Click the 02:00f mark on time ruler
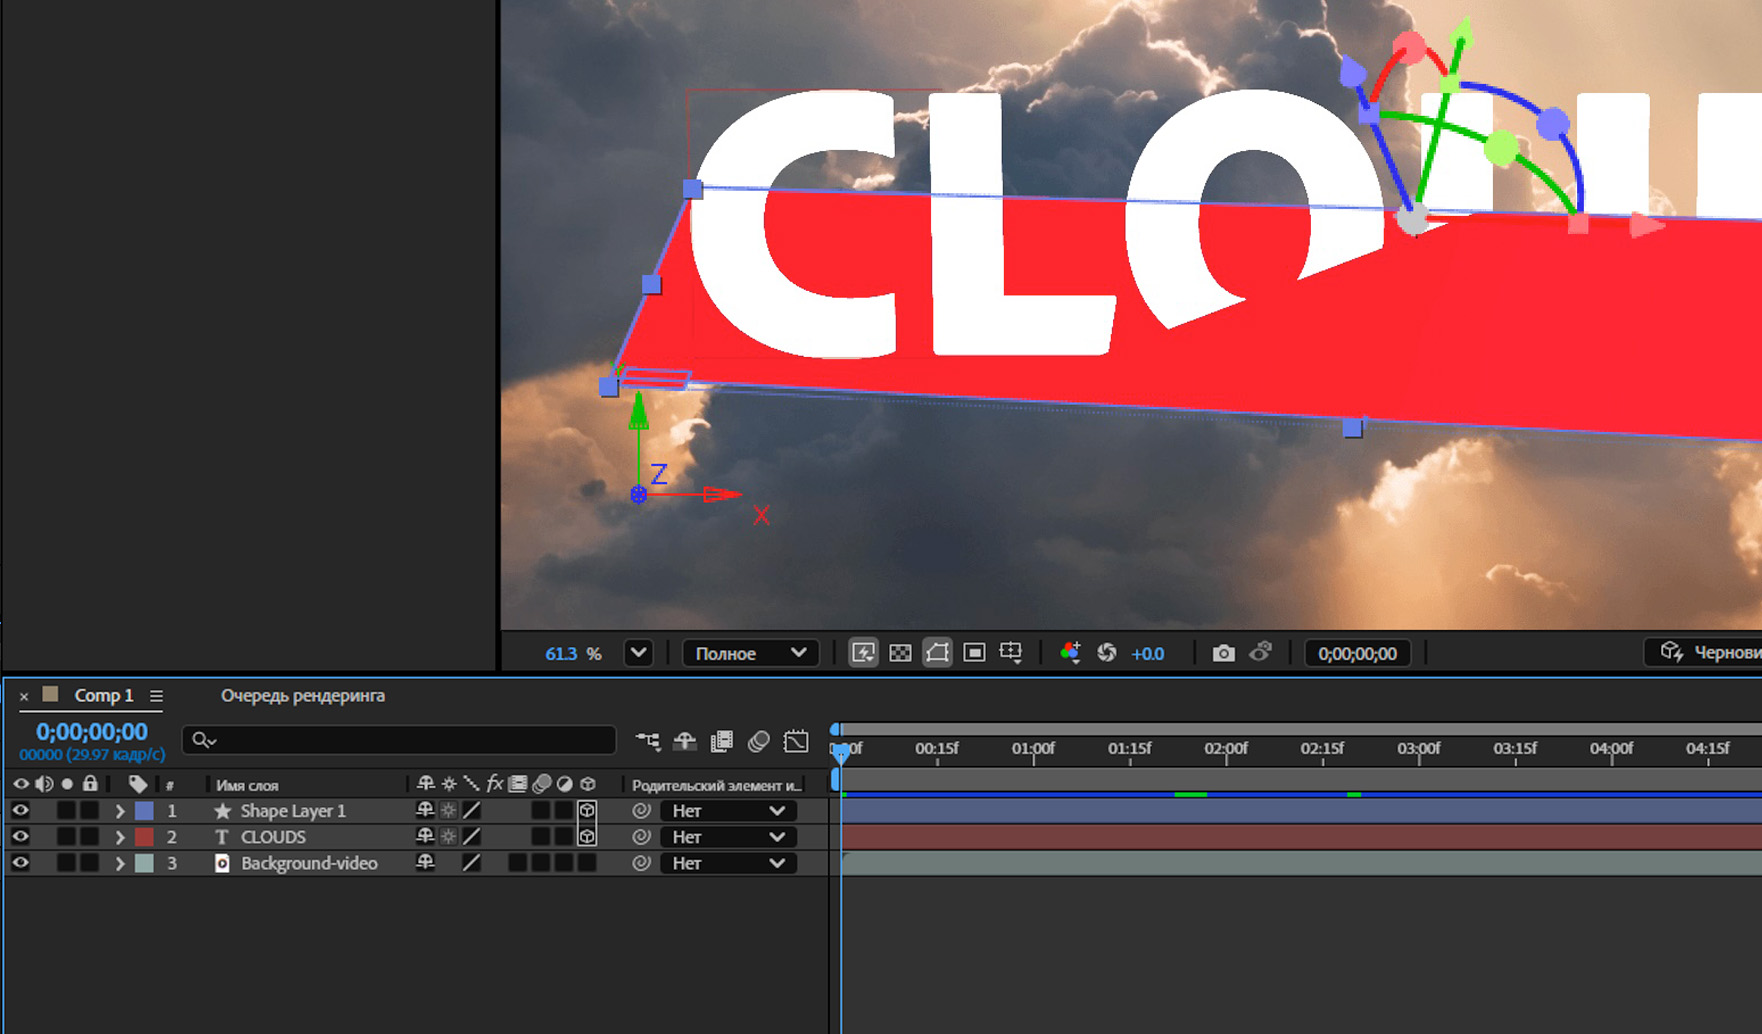The image size is (1762, 1034). click(x=1226, y=749)
